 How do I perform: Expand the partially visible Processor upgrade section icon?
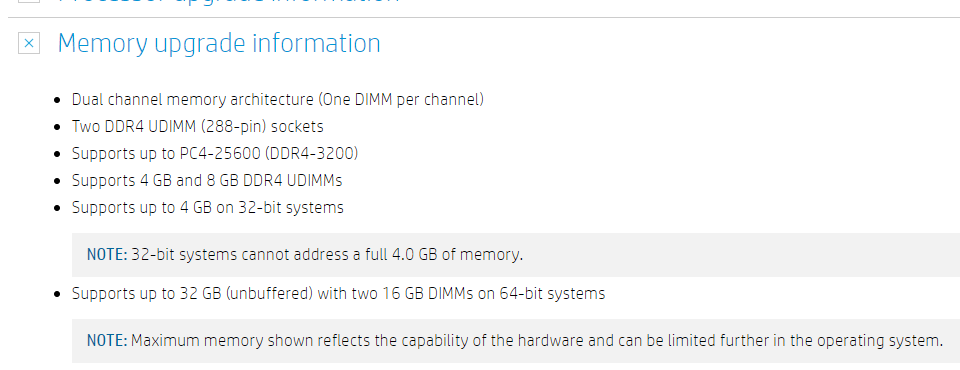(29, 1)
